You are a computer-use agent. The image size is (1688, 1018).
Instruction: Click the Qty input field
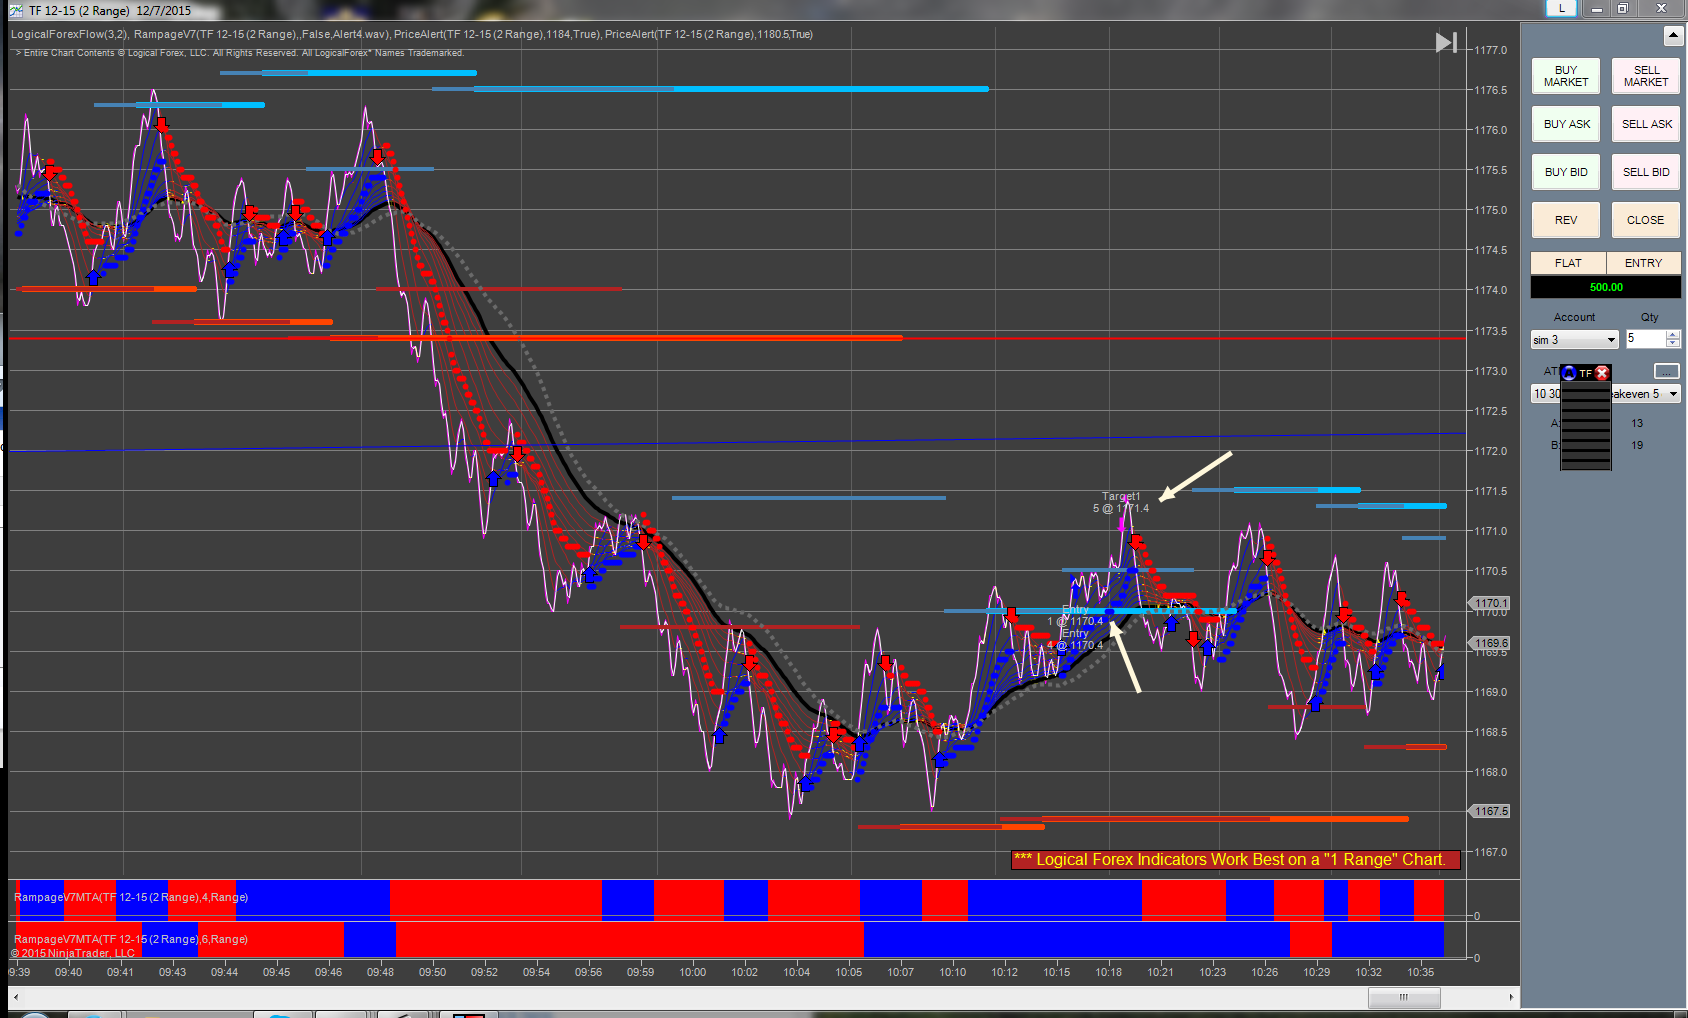point(1645,339)
